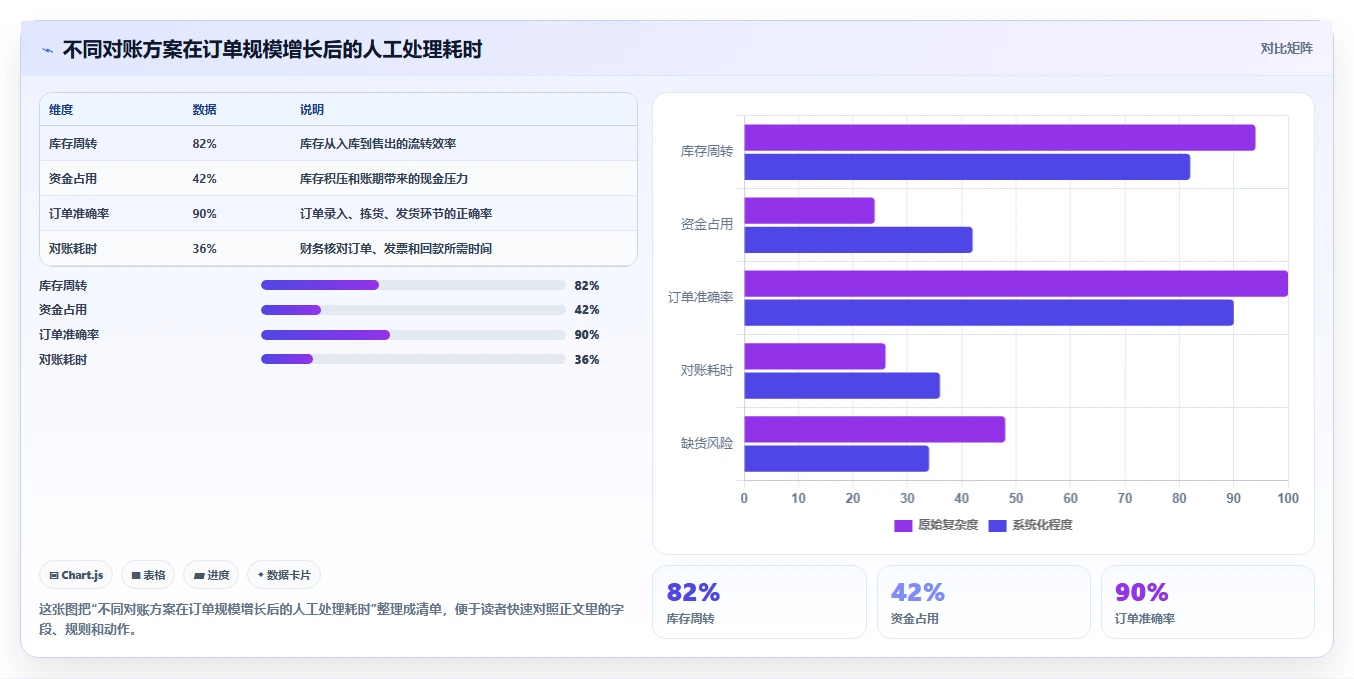Click the 50 tick on the x-axis
The width and height of the screenshot is (1354, 679).
pos(1016,498)
